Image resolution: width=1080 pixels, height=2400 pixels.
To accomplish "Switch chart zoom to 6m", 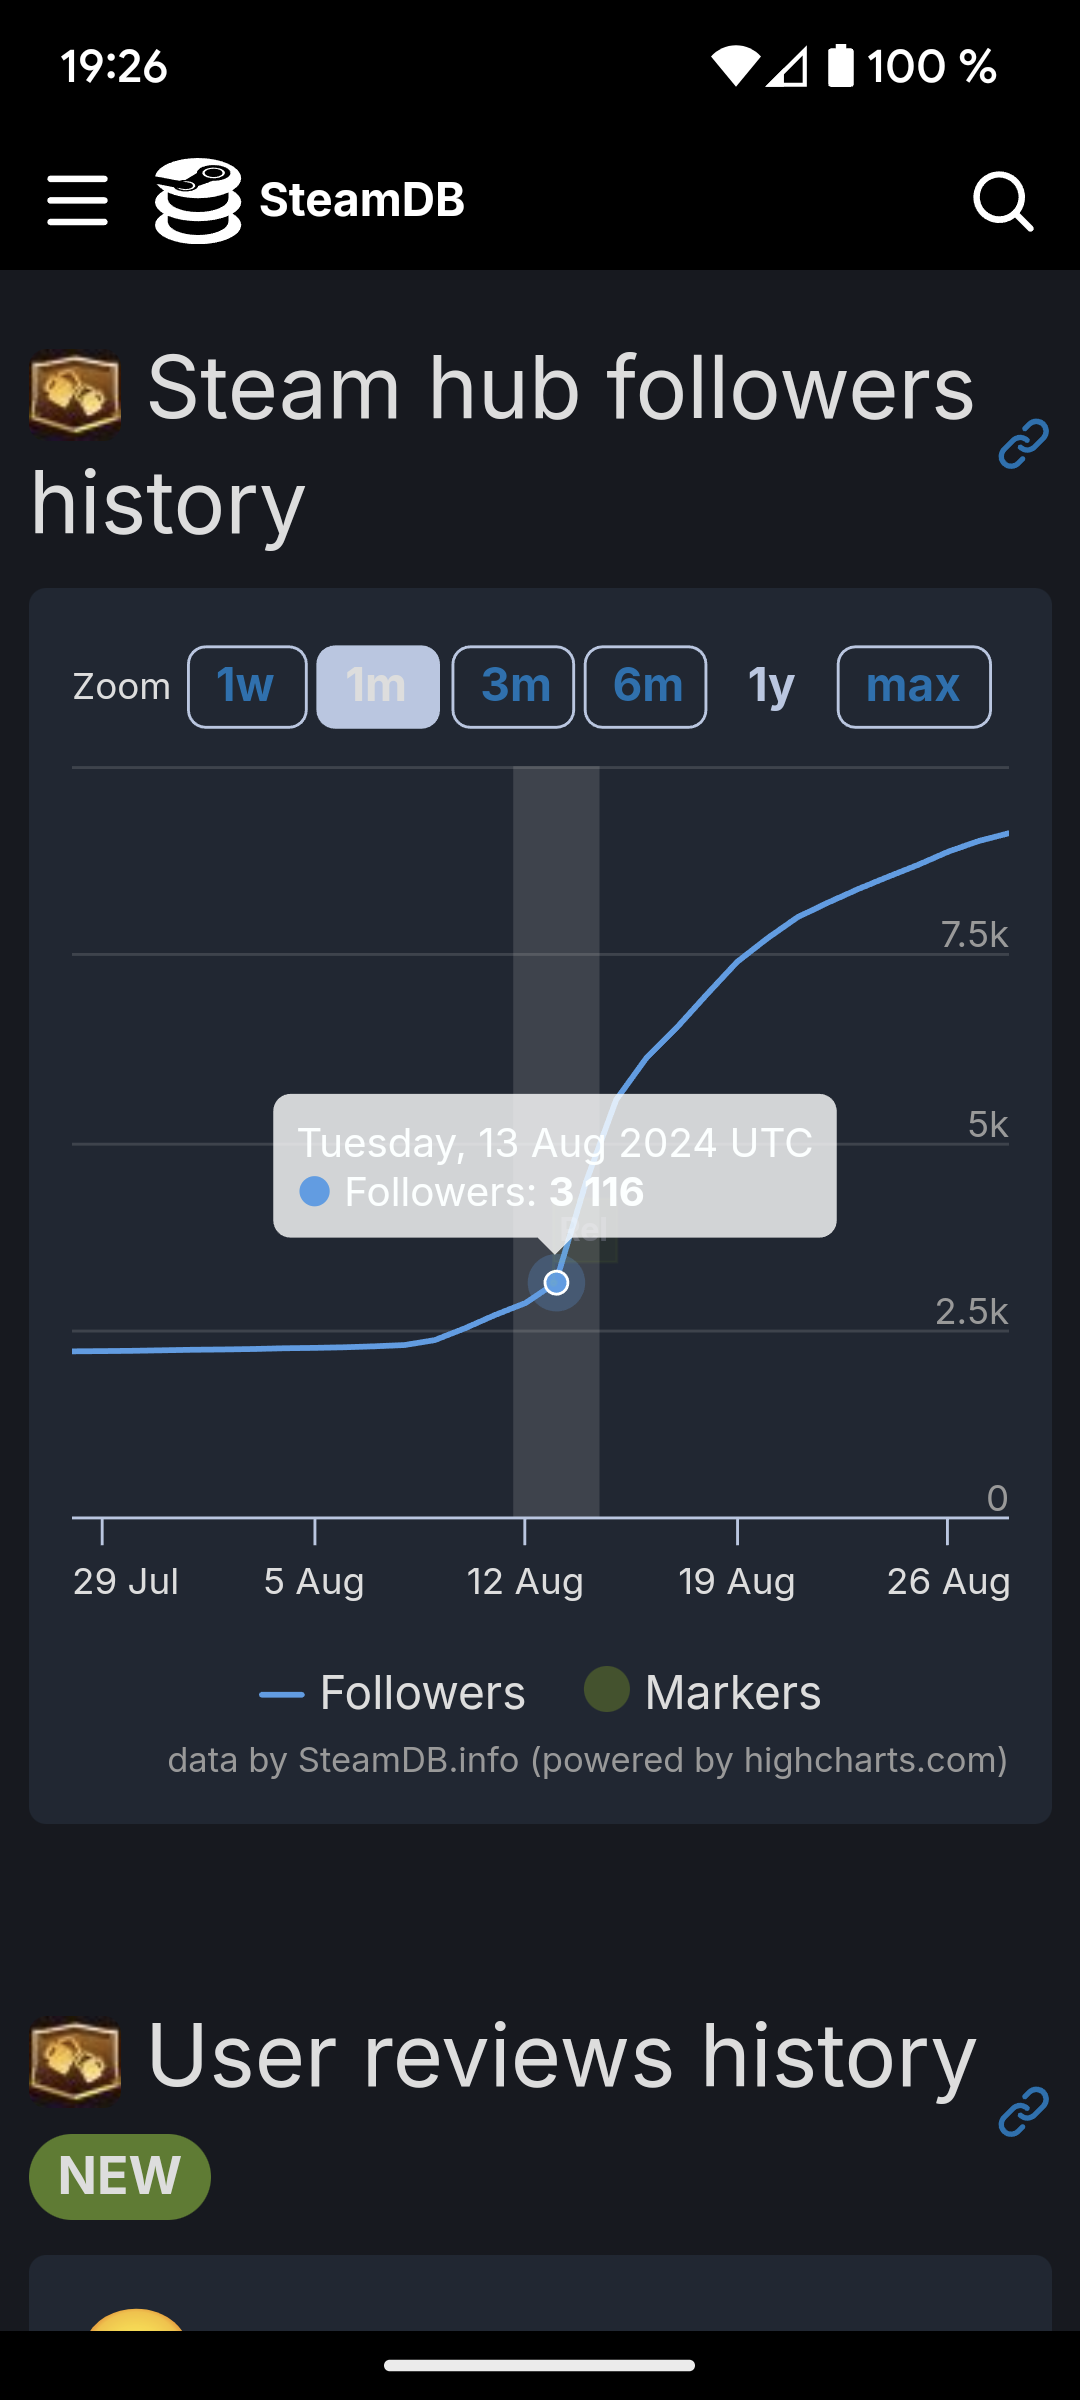I will click(x=645, y=687).
